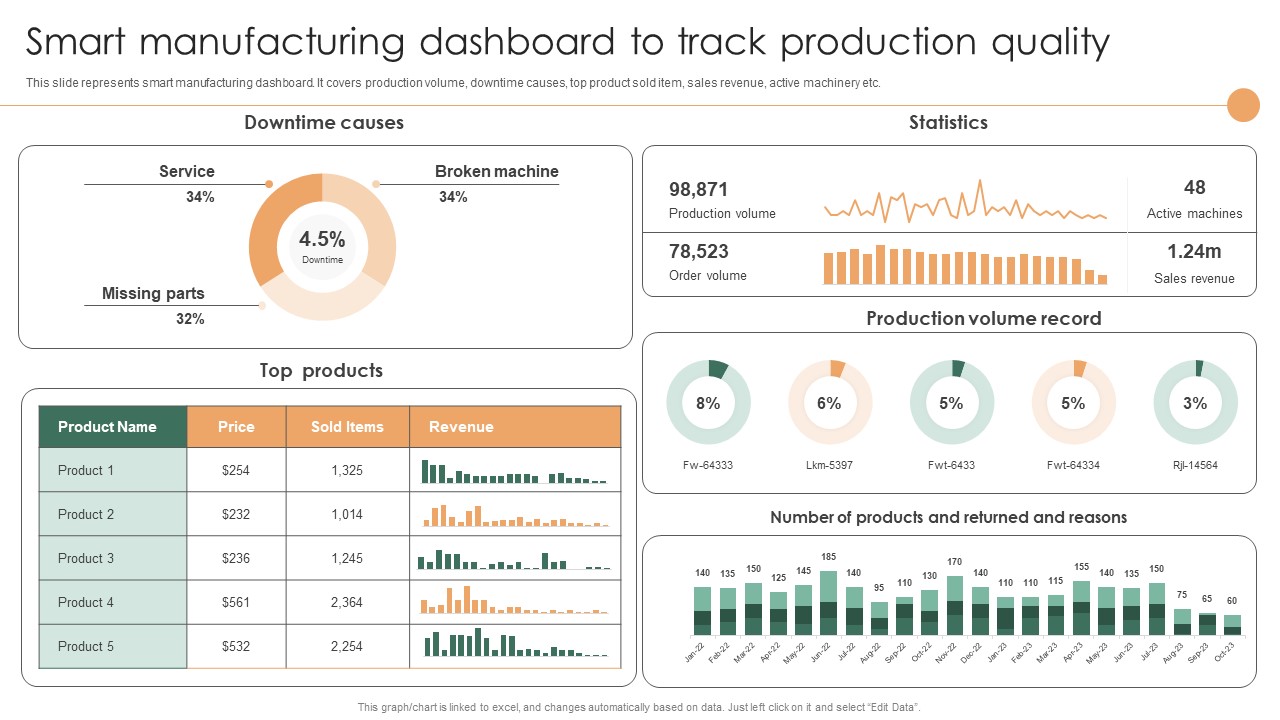1280x720 pixels.
Task: Click the 1,014 sold items cell
Action: pos(347,514)
